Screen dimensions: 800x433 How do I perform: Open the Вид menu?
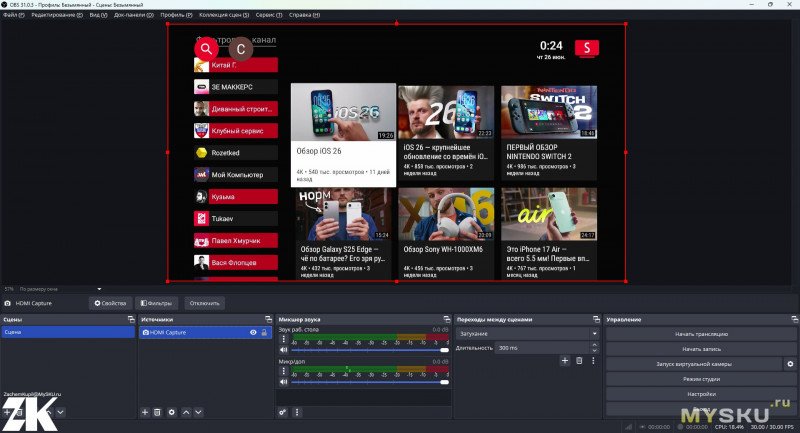pos(98,15)
